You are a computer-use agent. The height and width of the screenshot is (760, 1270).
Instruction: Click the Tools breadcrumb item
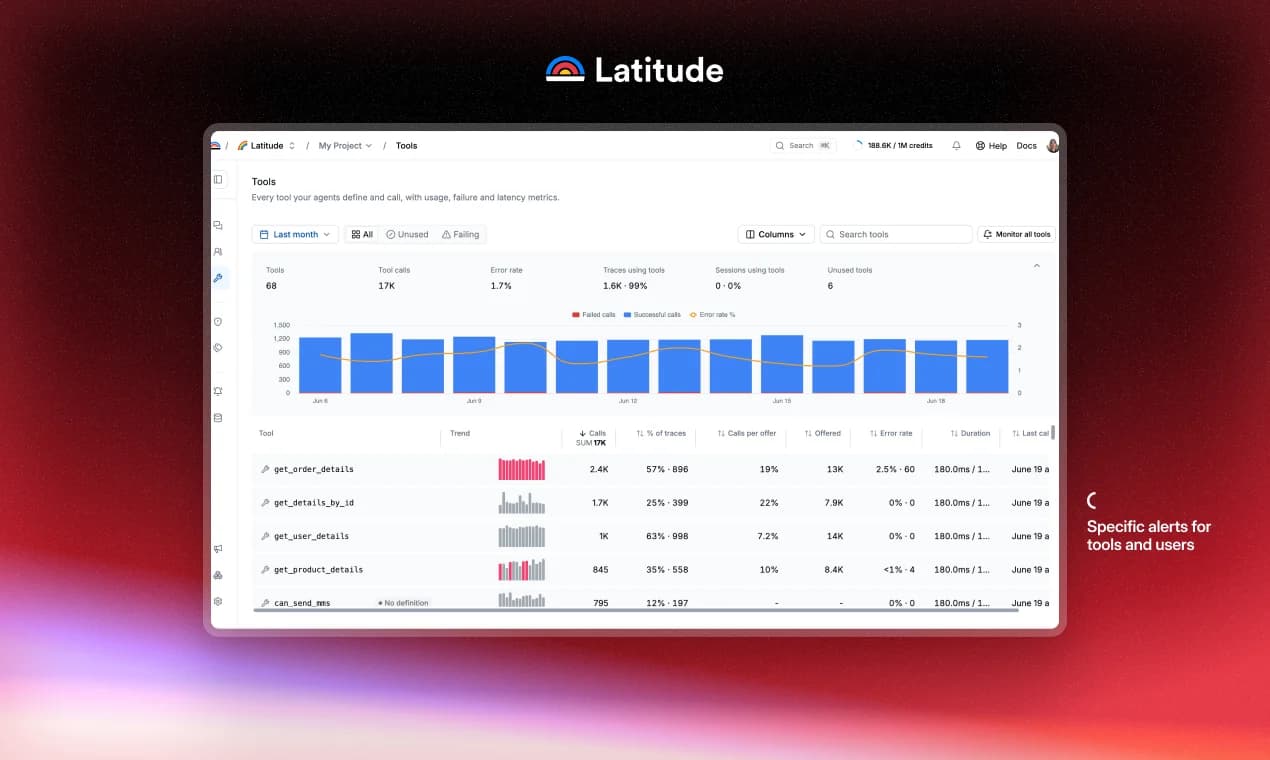click(x=406, y=145)
